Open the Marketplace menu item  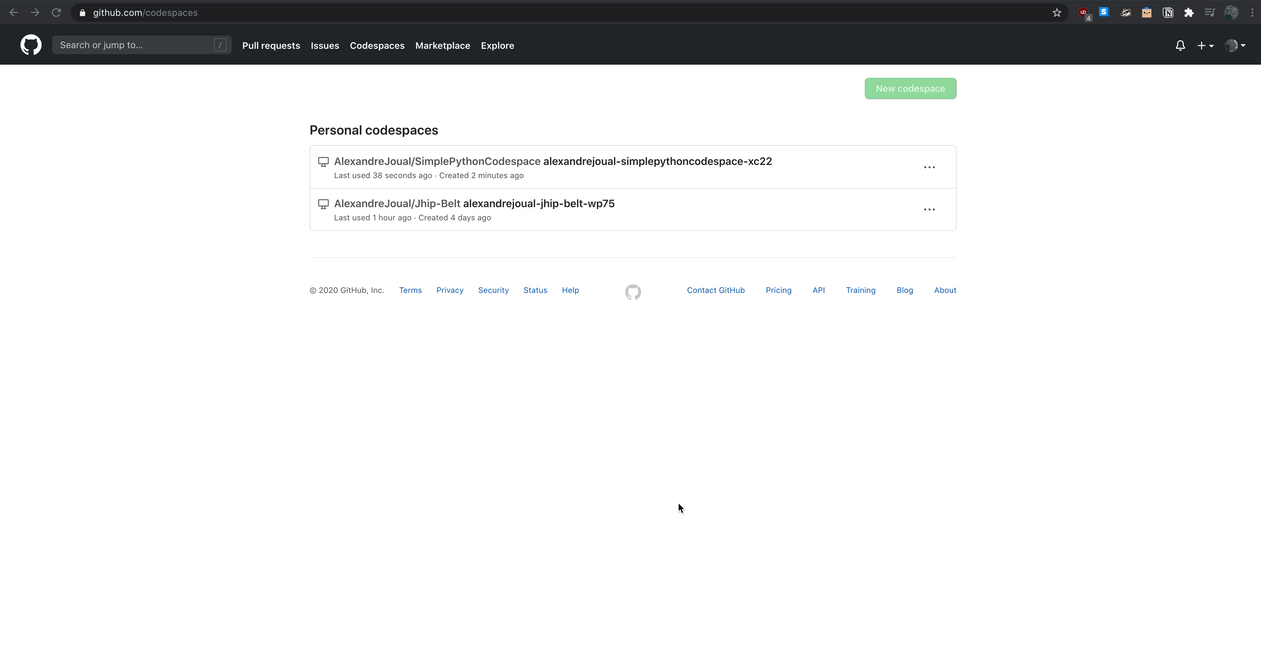coord(442,45)
